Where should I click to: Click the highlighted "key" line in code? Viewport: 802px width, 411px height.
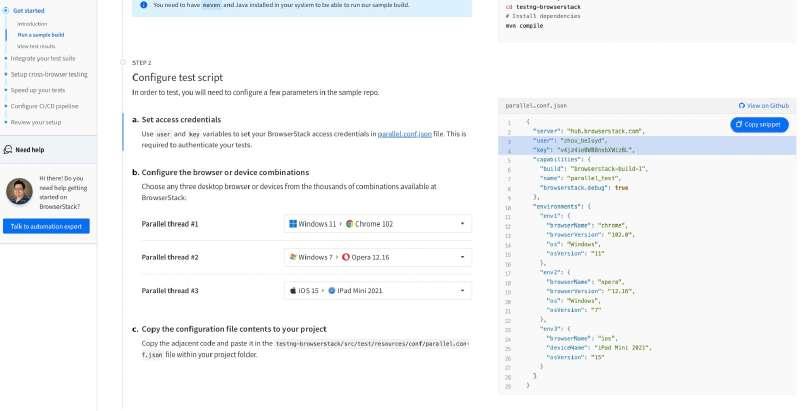pos(647,150)
